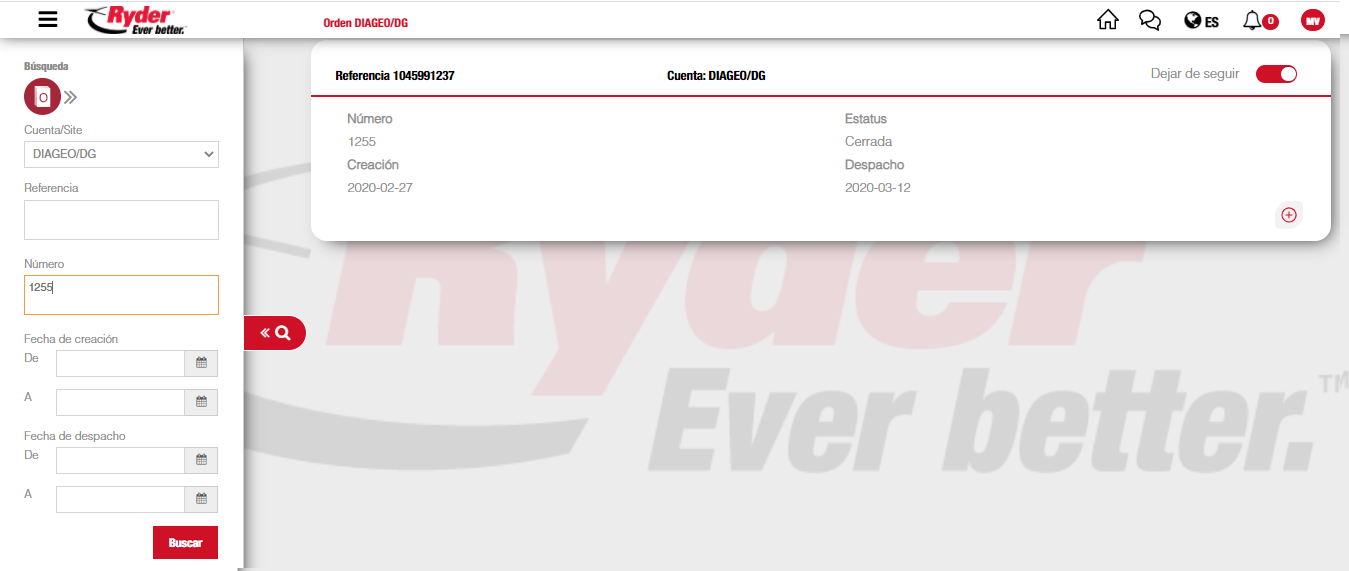The width and height of the screenshot is (1349, 571).
Task: Change language with globe ES icon
Action: coord(1201,21)
